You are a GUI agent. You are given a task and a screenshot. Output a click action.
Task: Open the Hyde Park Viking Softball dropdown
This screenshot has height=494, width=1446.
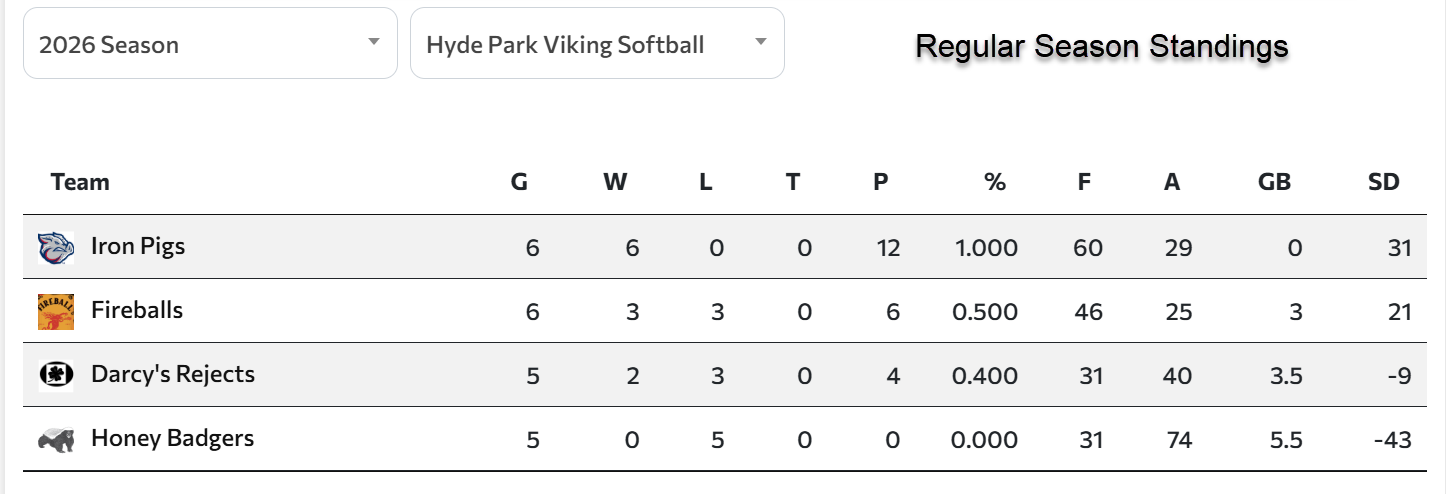point(597,43)
